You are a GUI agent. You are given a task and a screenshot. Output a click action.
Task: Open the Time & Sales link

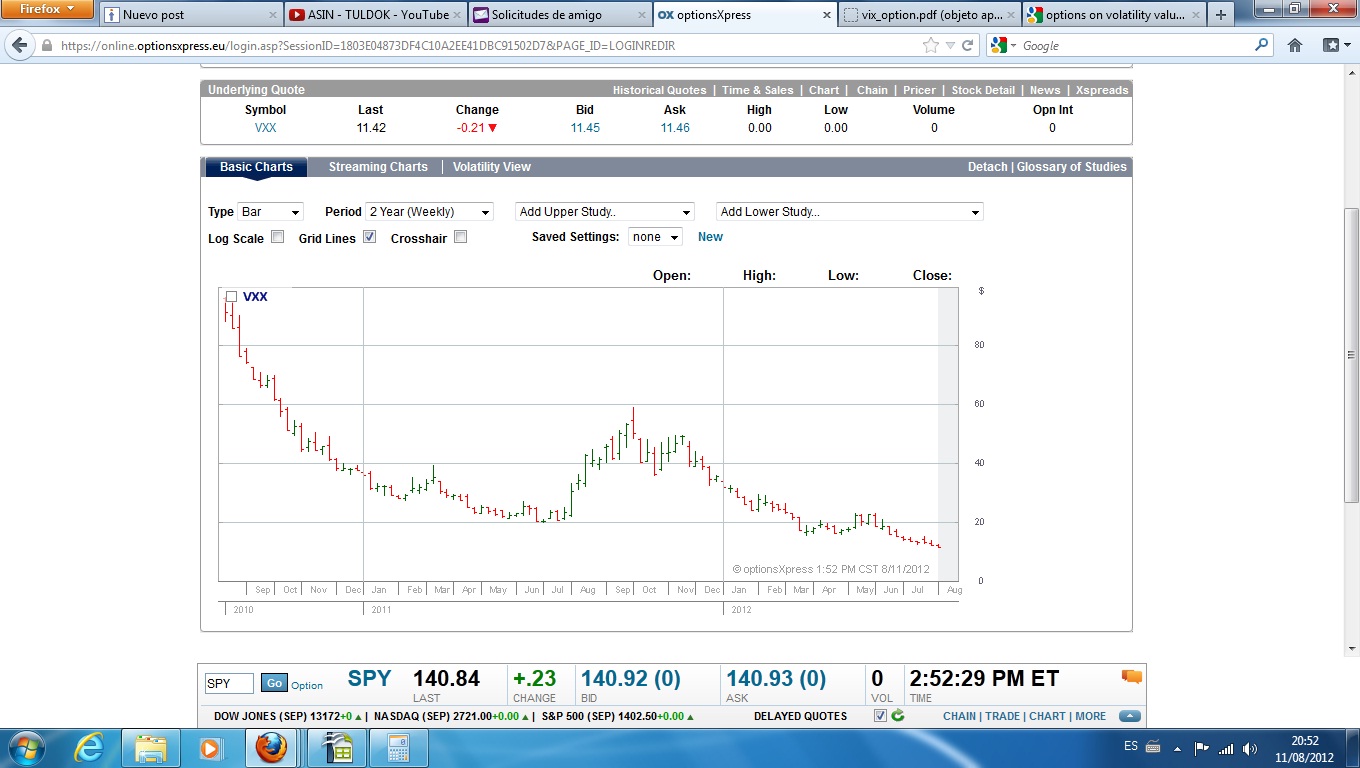[x=757, y=90]
